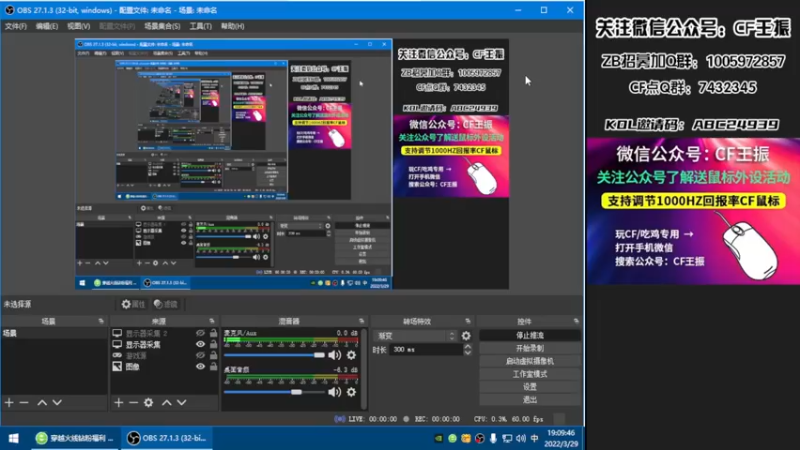
Task: Undock the 控件 panel via its header icon
Action: click(576, 321)
